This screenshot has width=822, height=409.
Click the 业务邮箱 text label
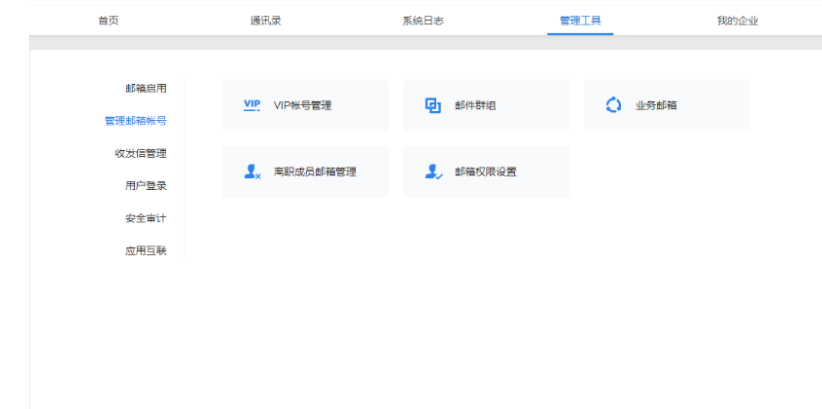(x=656, y=105)
